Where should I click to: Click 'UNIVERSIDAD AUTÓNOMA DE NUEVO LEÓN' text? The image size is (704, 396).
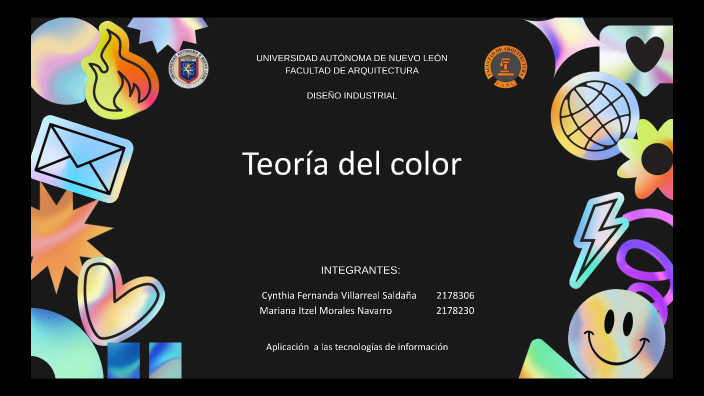352,58
